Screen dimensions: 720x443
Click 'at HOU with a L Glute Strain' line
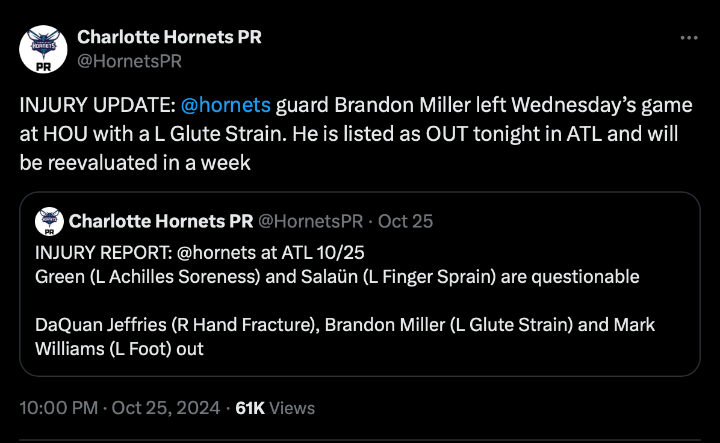150,134
